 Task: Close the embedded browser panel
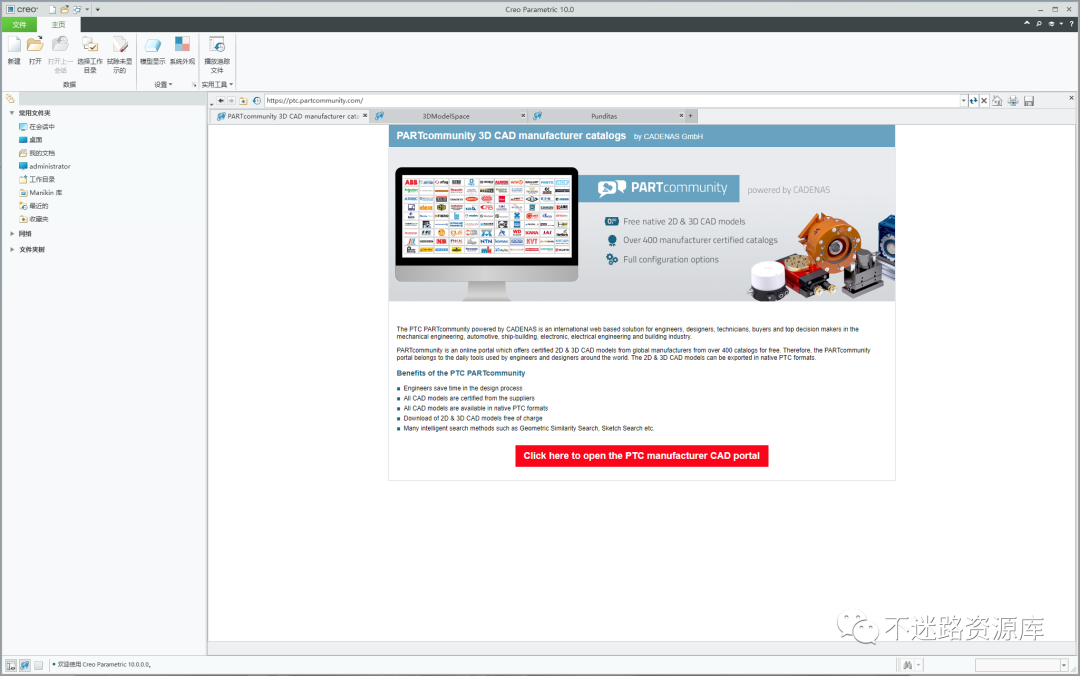click(1071, 98)
